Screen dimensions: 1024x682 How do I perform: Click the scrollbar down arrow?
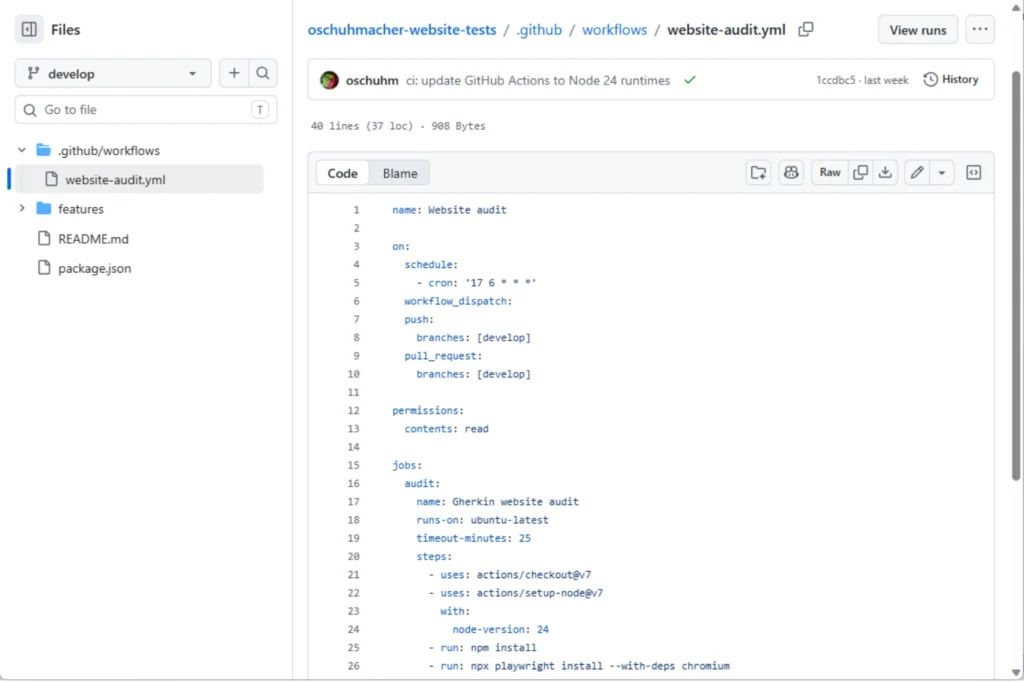pos(1016,672)
